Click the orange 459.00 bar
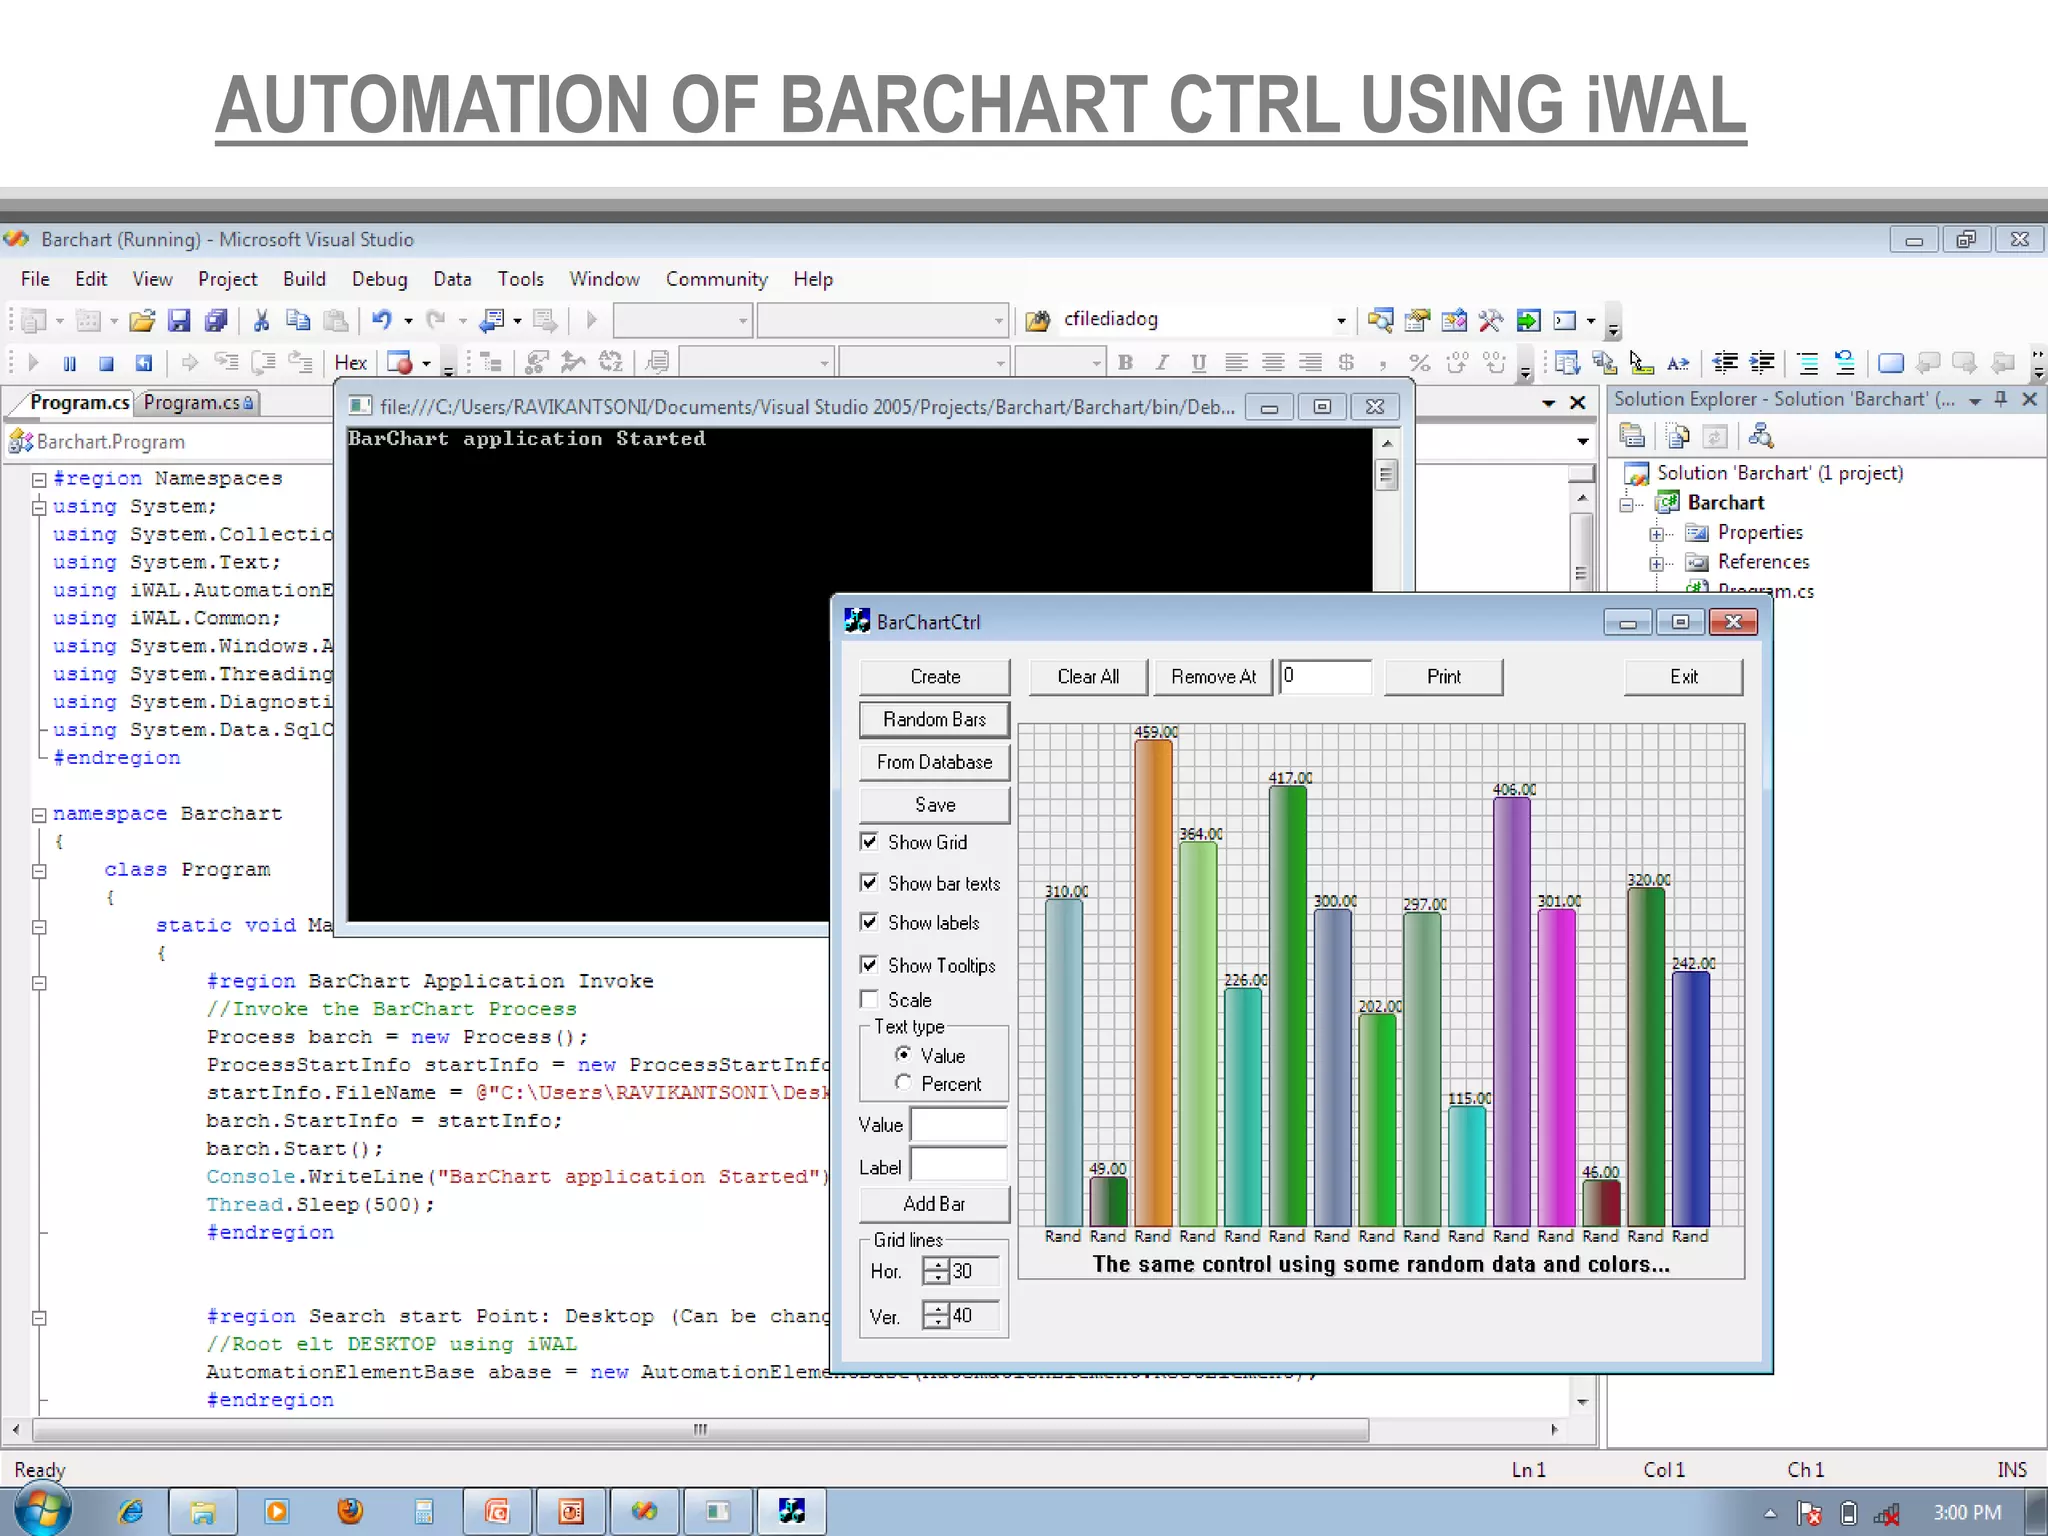 tap(1153, 982)
